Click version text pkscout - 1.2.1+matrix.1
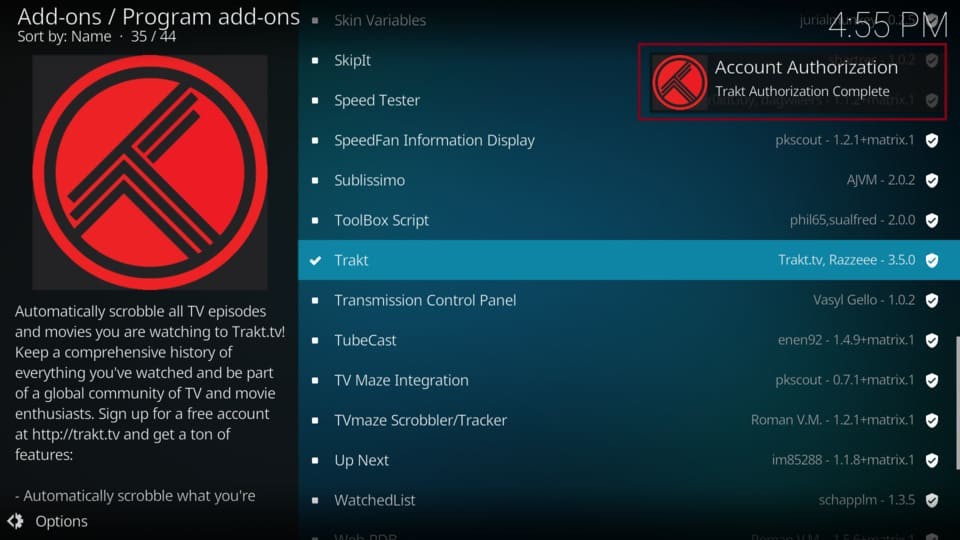Screen dimensions: 960x540 (845, 140)
